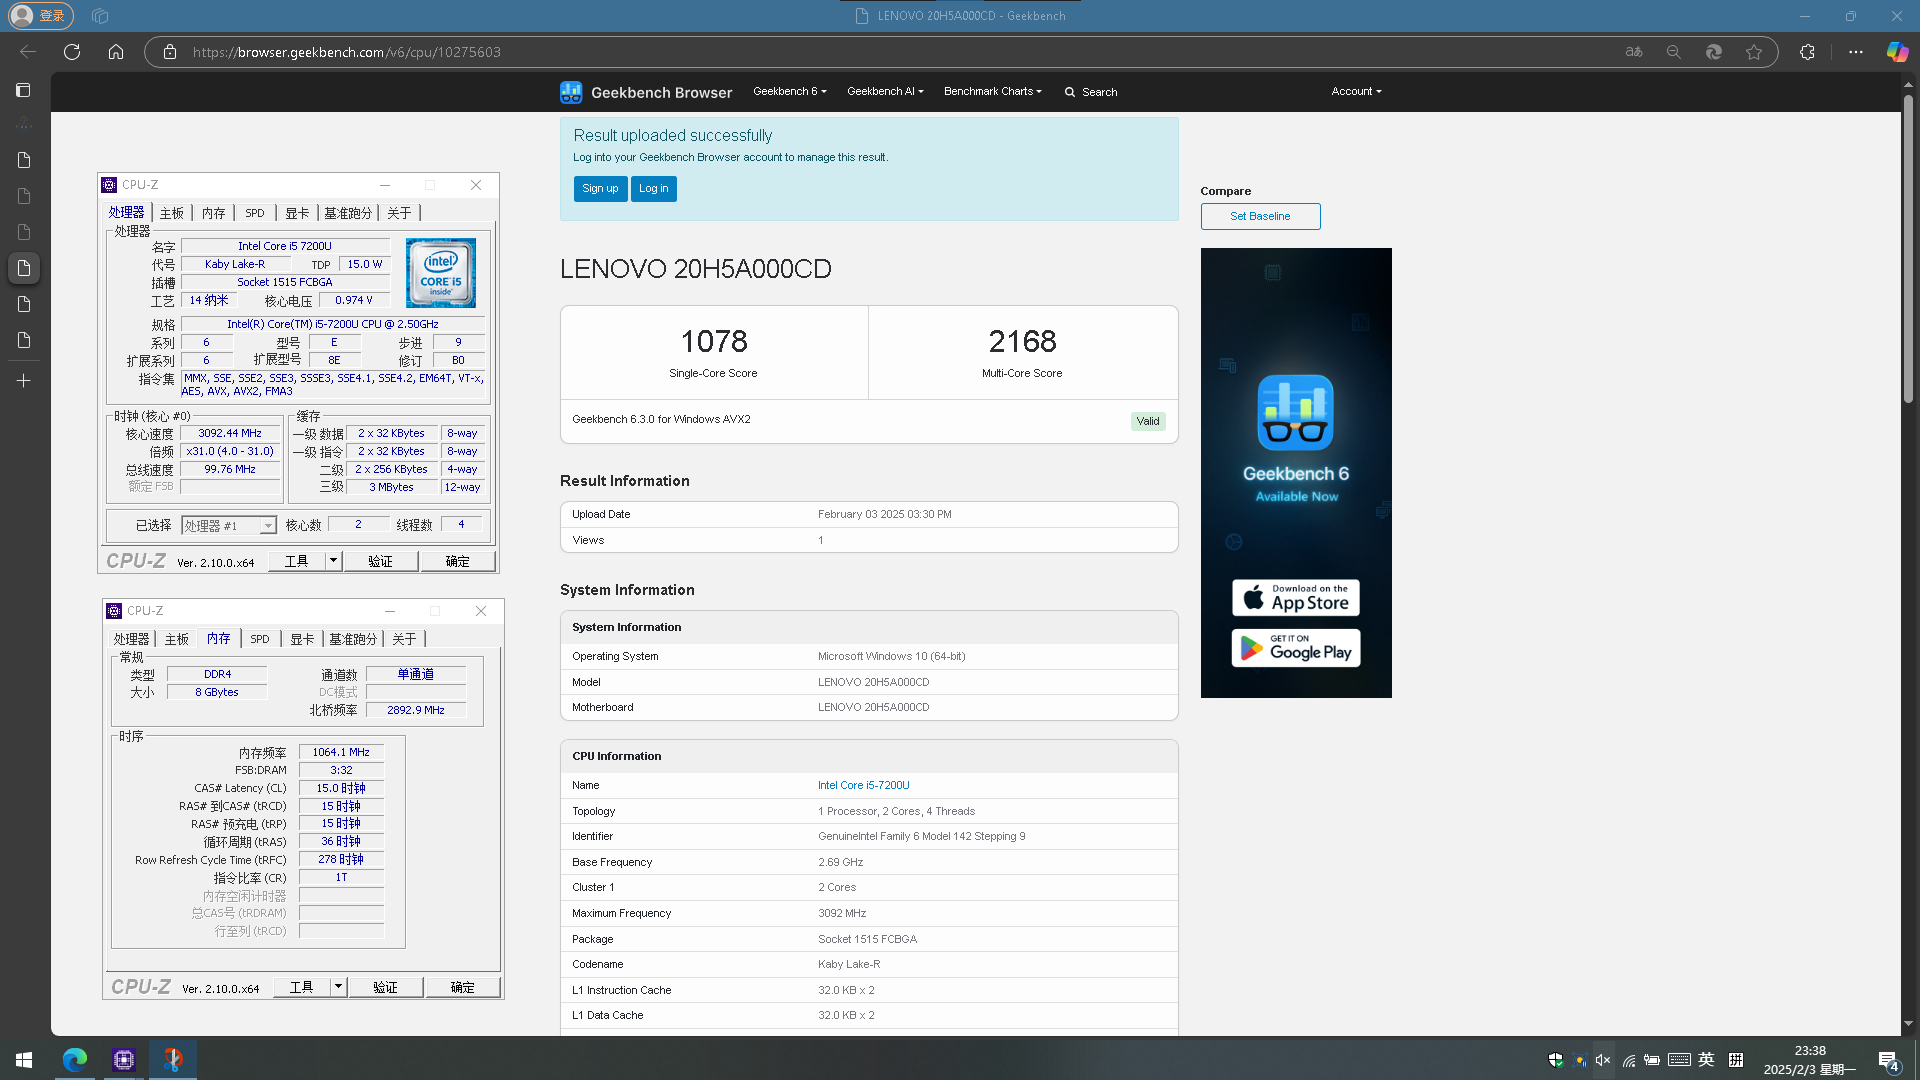
Task: Click the Log in button
Action: tap(654, 188)
